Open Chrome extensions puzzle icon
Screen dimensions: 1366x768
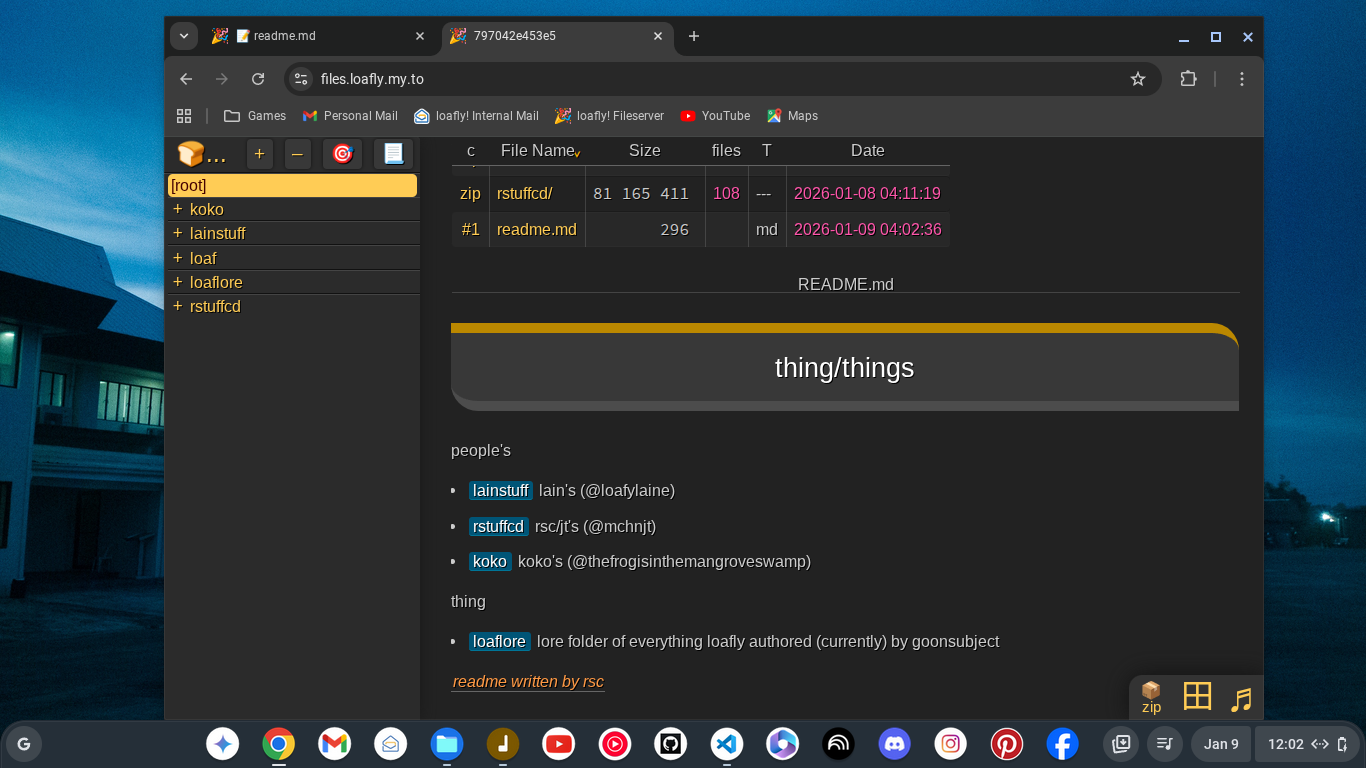pos(1188,79)
